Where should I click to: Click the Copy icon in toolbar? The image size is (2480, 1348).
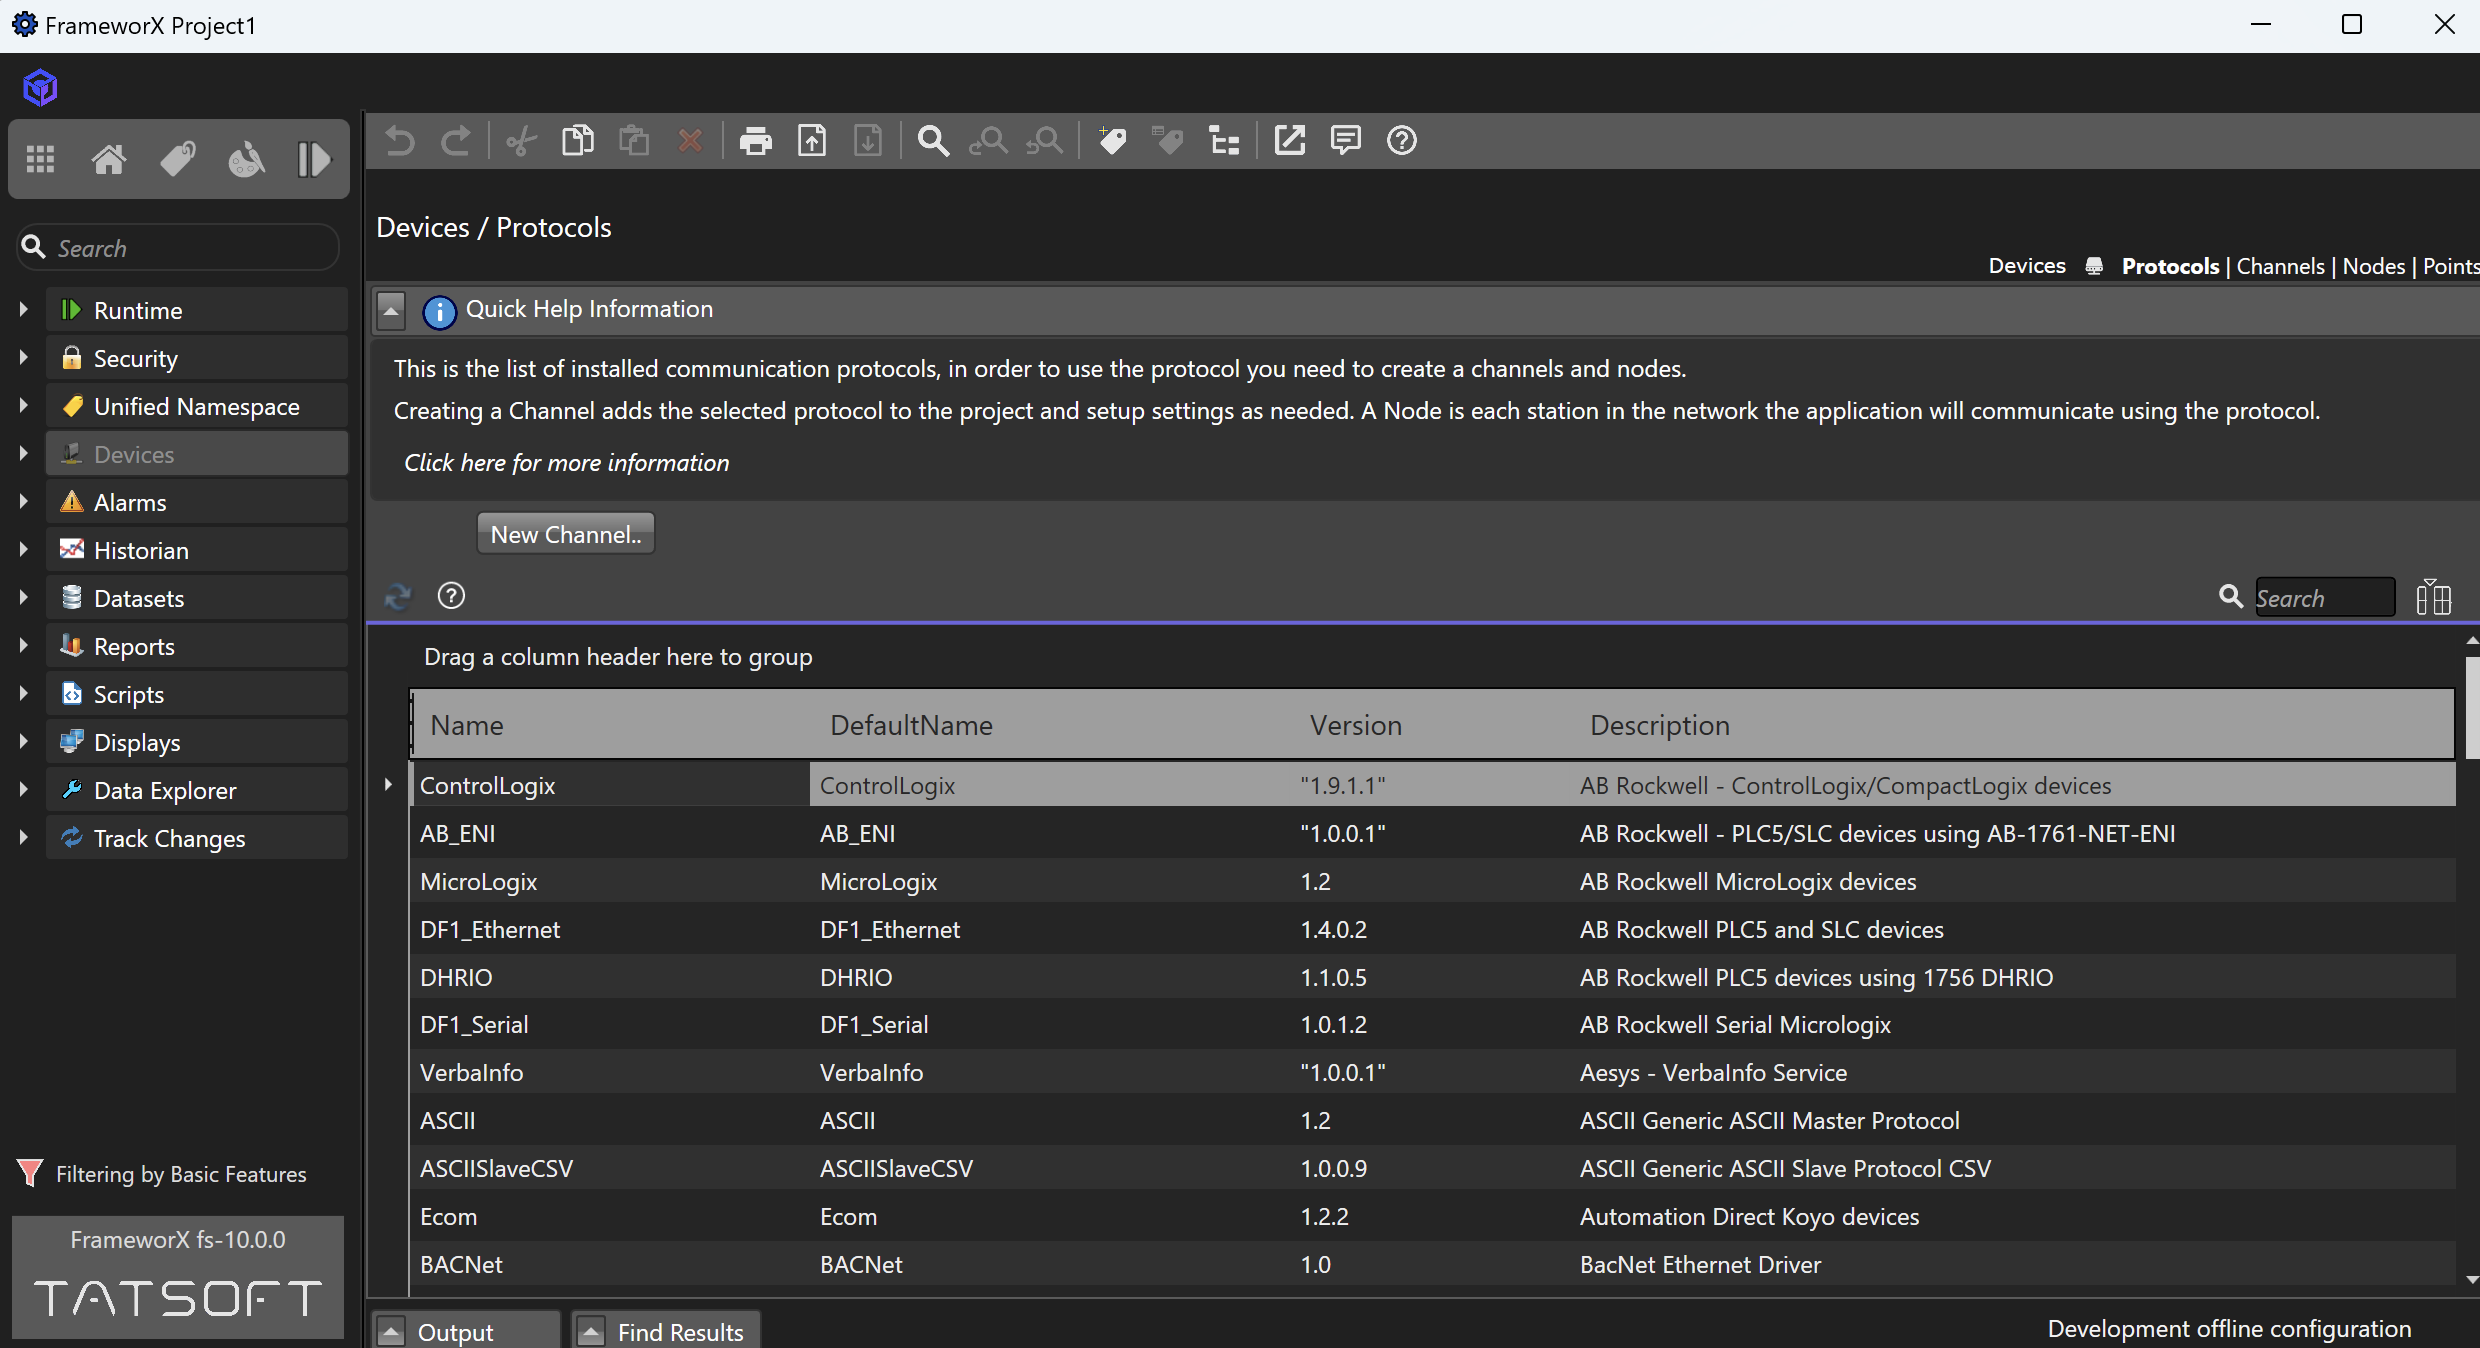coord(578,141)
